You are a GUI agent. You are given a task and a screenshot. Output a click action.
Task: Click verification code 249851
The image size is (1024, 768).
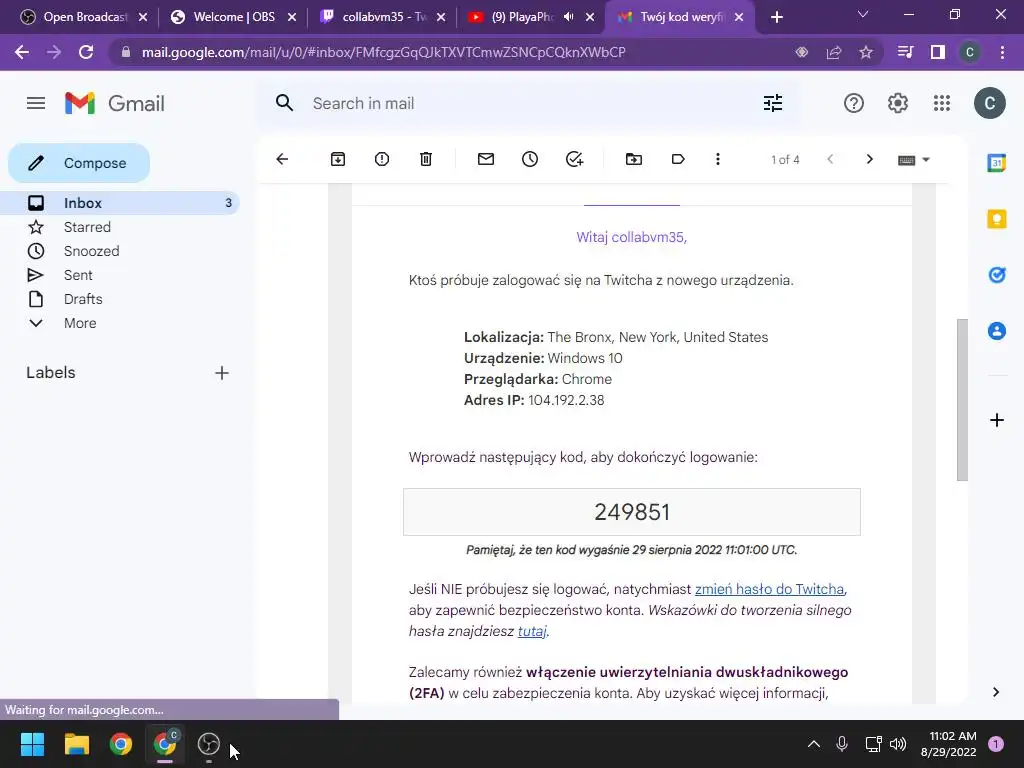632,512
